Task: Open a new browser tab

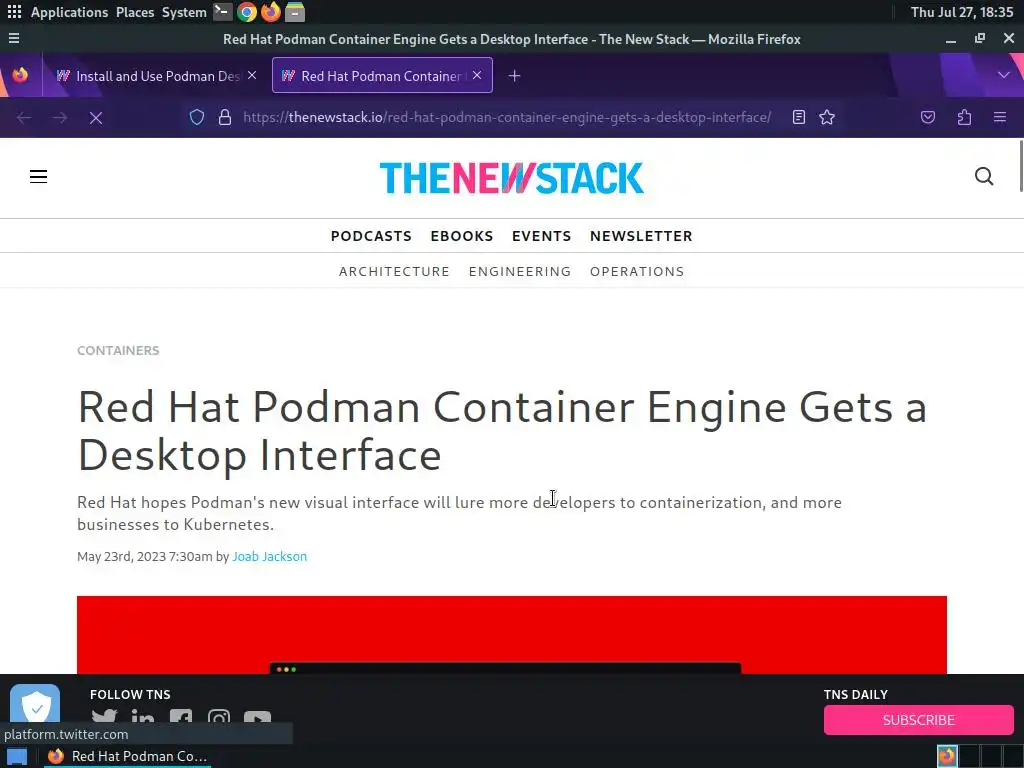Action: pos(515,76)
